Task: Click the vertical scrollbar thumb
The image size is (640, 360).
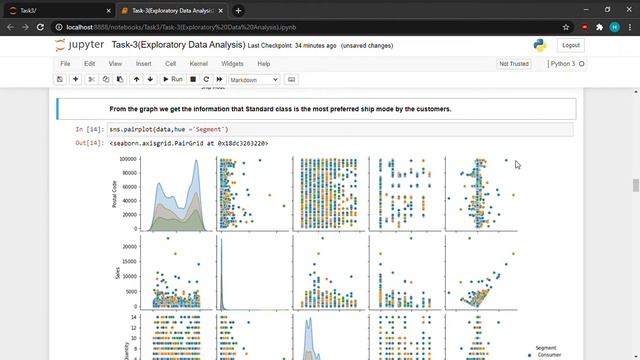Action: point(636,185)
